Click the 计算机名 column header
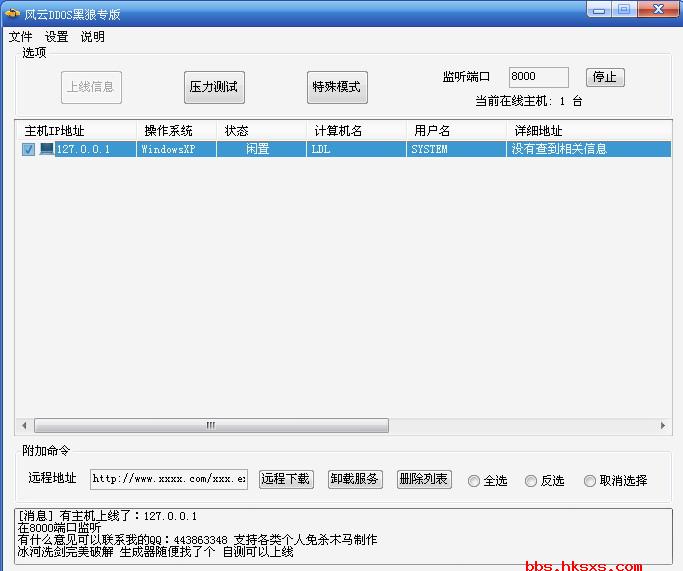Image resolution: width=683 pixels, height=571 pixels. [356, 131]
